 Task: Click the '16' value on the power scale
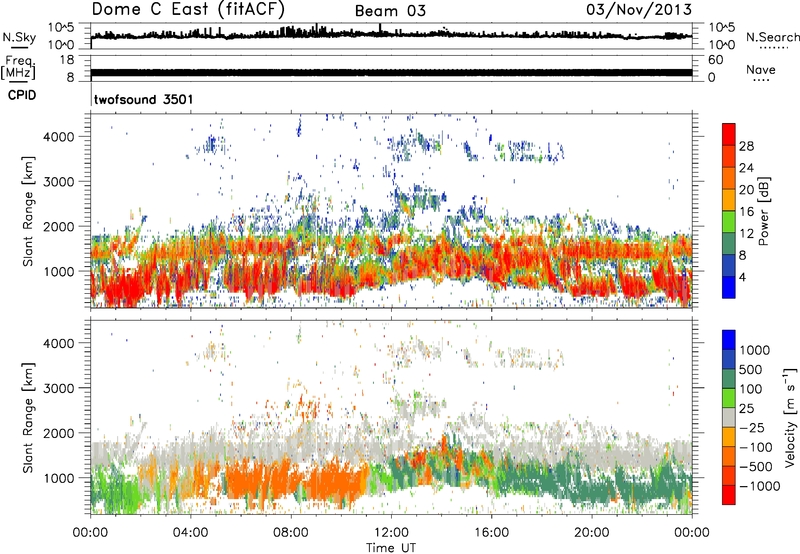click(x=746, y=212)
